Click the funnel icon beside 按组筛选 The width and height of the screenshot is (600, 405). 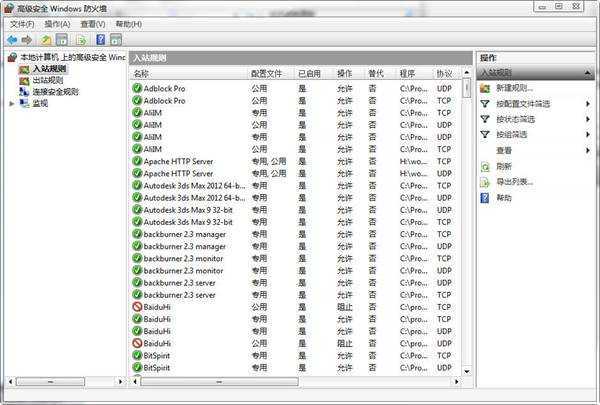point(485,134)
